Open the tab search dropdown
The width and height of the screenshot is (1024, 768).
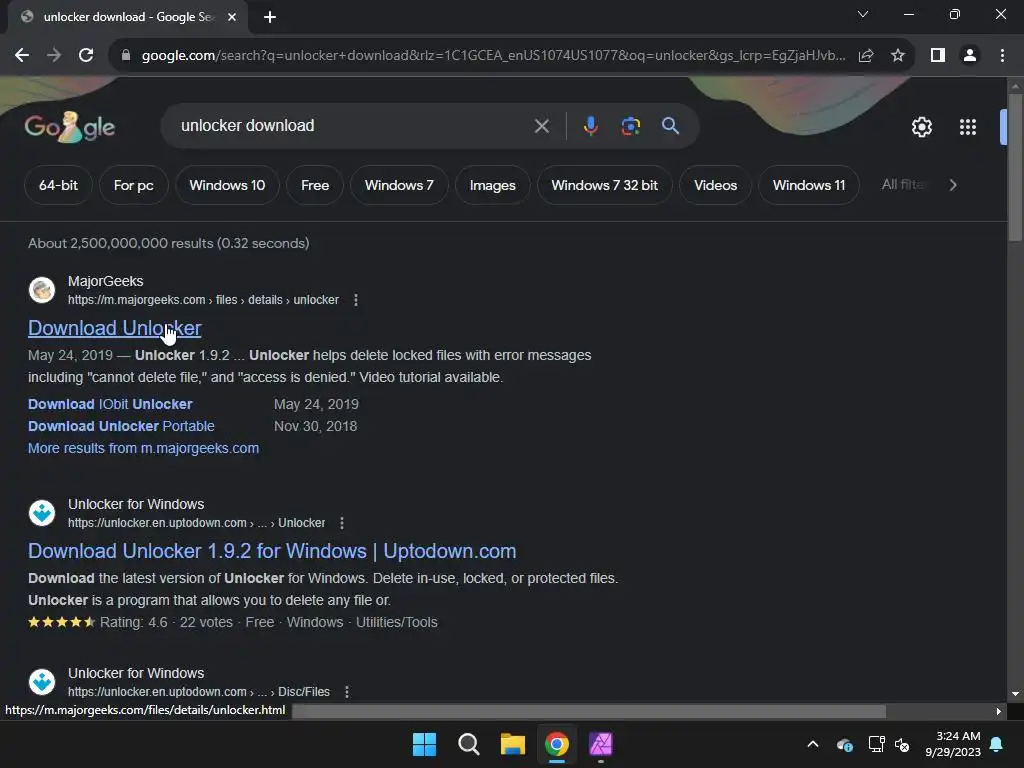863,14
